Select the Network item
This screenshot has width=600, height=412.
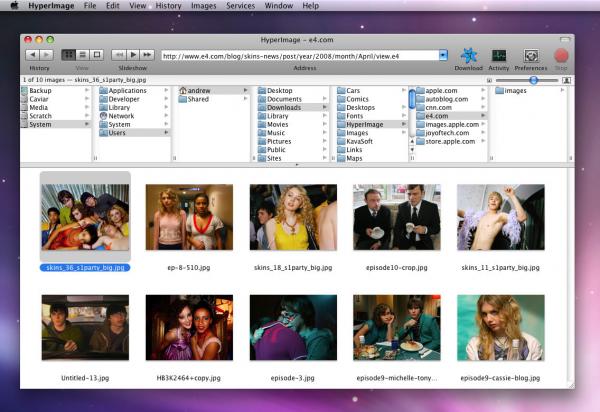[x=134, y=116]
